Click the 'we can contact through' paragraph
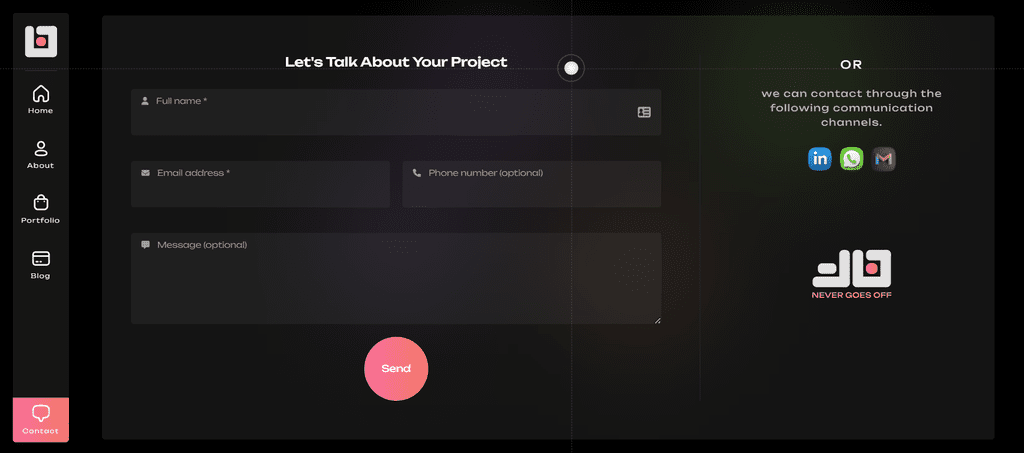This screenshot has height=453, width=1024. [x=852, y=108]
